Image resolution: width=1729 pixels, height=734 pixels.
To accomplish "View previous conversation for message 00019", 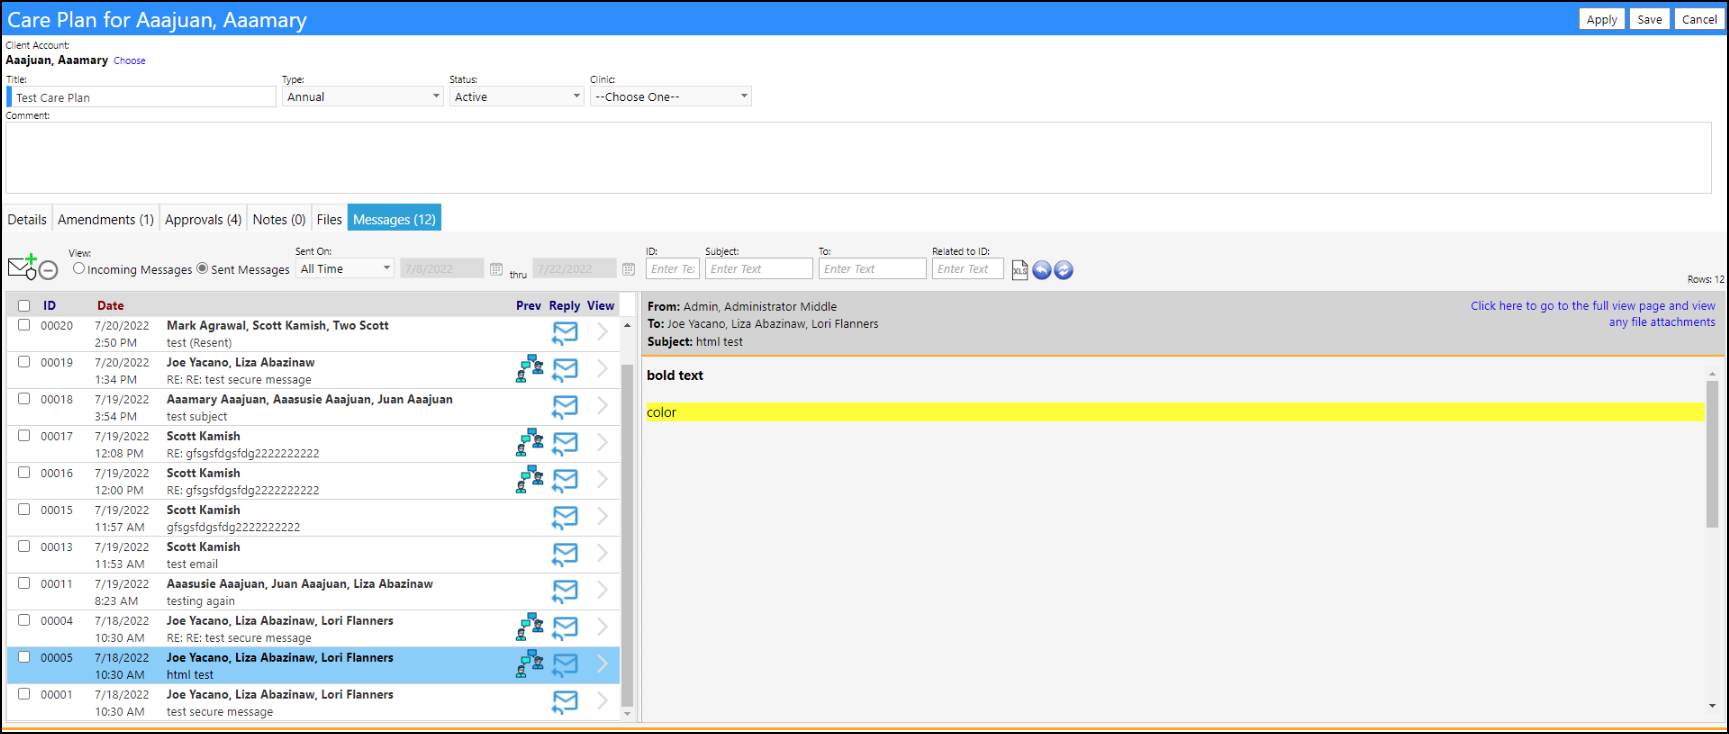I will (x=530, y=369).
